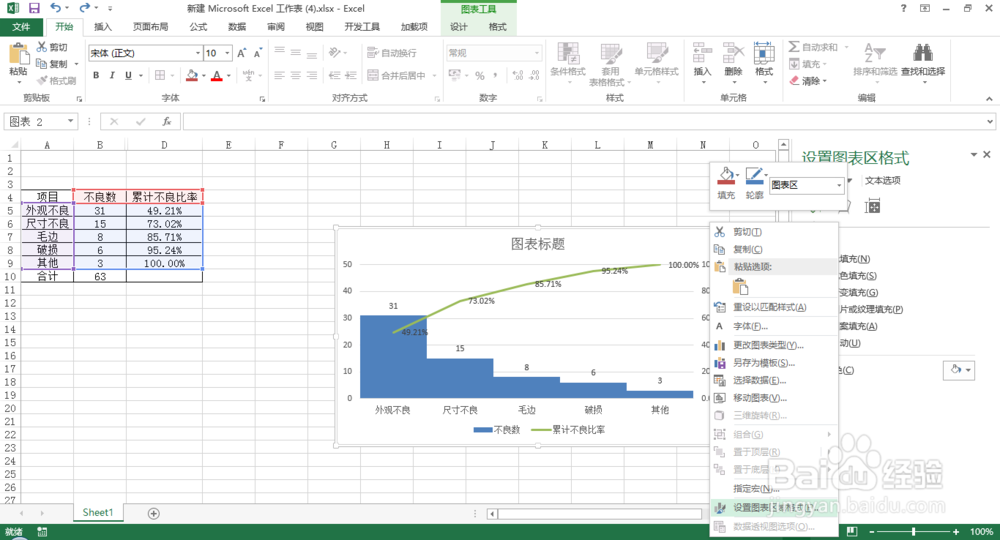Click the size and properties icon in the format pane
Viewport: 1000px width, 540px height.
point(872,206)
